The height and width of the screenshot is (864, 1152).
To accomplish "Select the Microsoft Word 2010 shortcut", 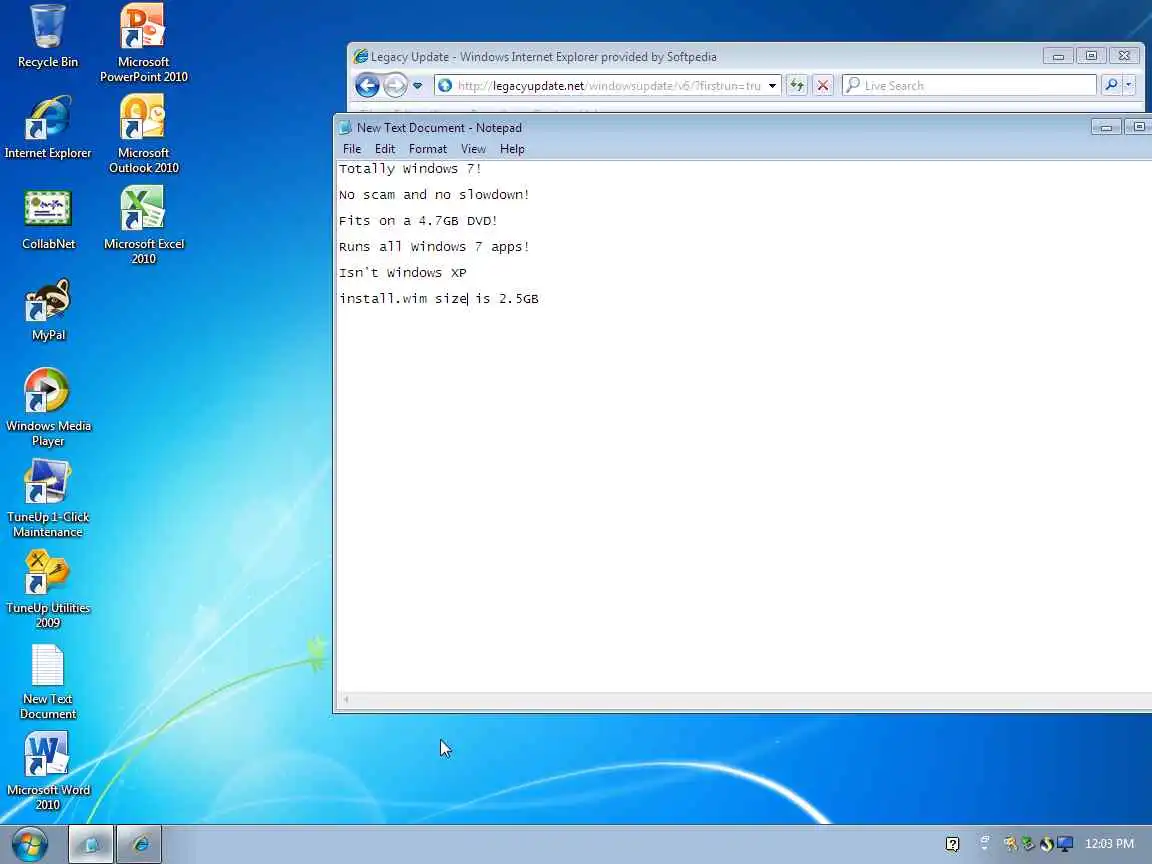I will tap(48, 771).
